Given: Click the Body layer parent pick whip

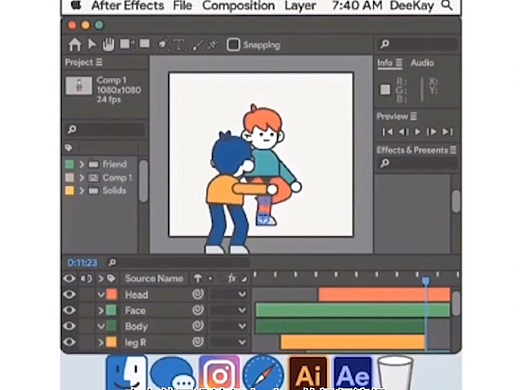Looking at the screenshot, I should pos(198,326).
